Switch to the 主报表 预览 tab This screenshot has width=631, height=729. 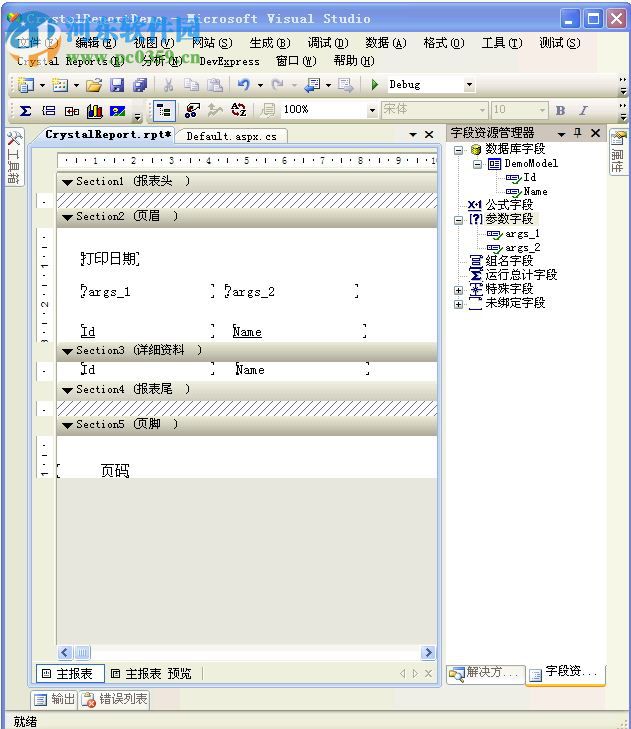[x=152, y=674]
